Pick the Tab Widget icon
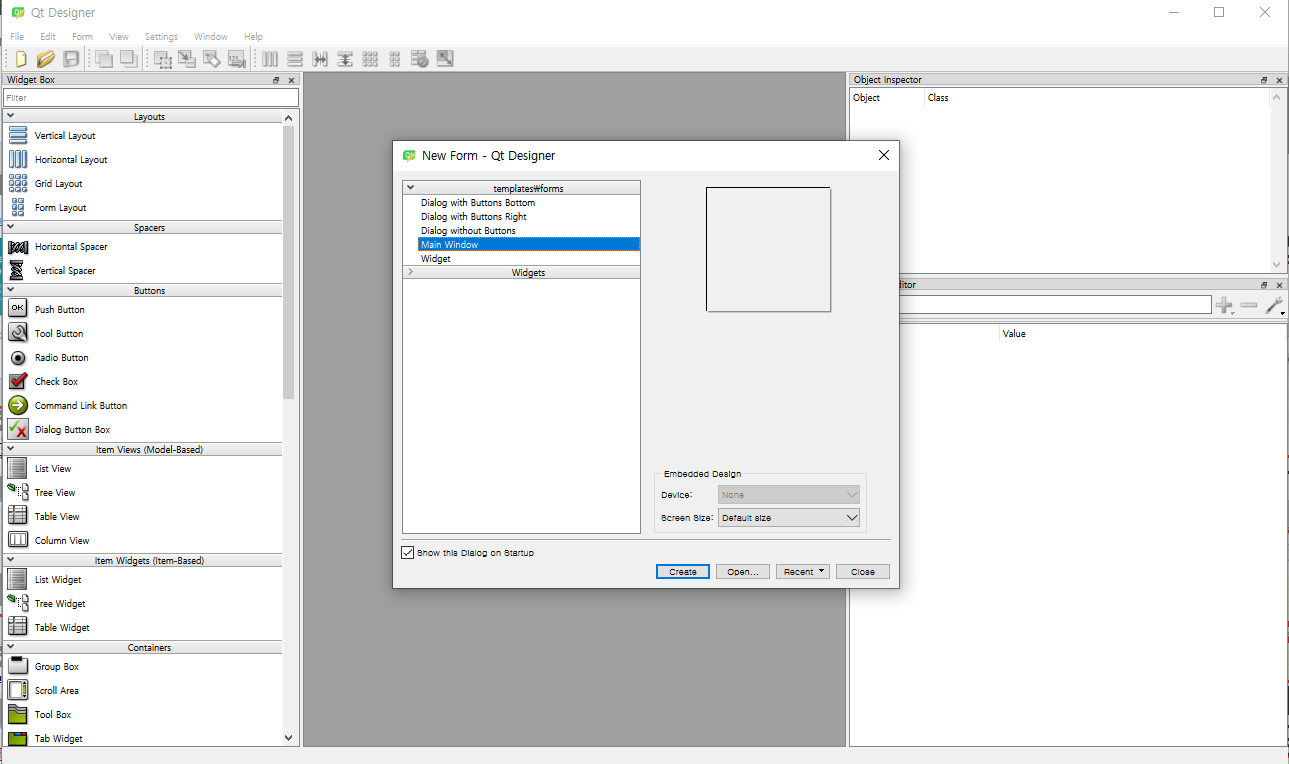The width and height of the screenshot is (1289, 764). 18,738
